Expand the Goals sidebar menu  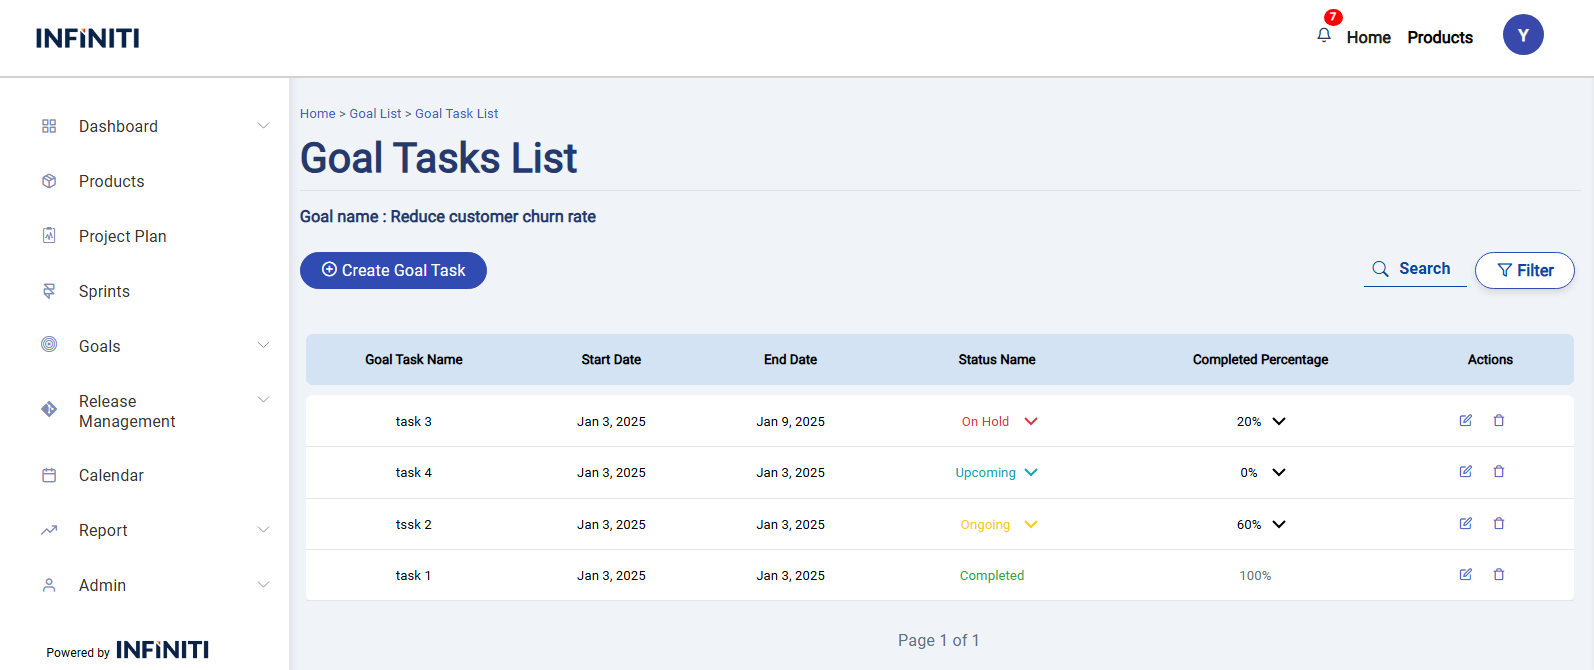tap(263, 346)
